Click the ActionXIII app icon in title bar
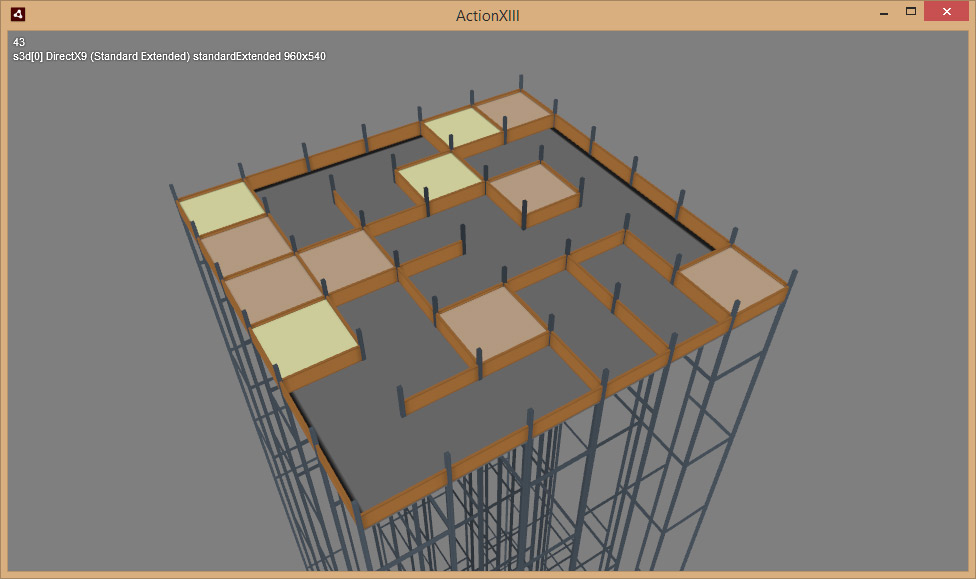 pyautogui.click(x=18, y=14)
